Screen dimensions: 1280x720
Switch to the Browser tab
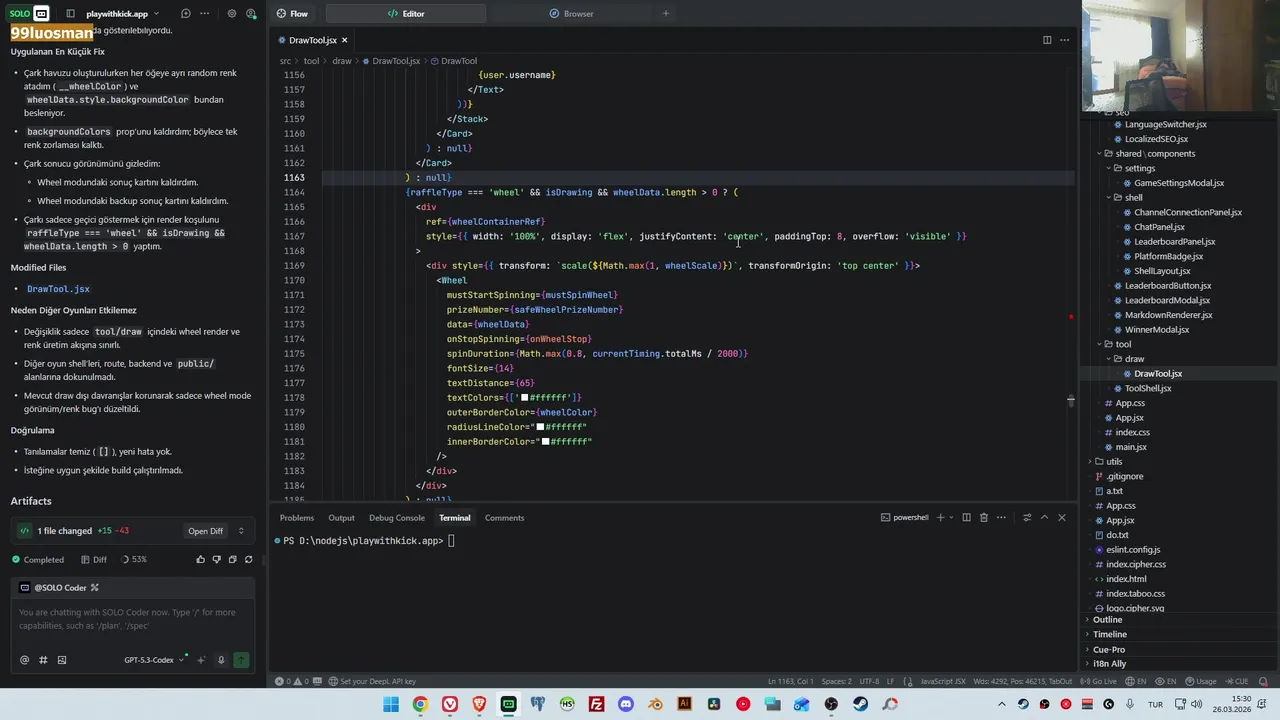coord(571,14)
